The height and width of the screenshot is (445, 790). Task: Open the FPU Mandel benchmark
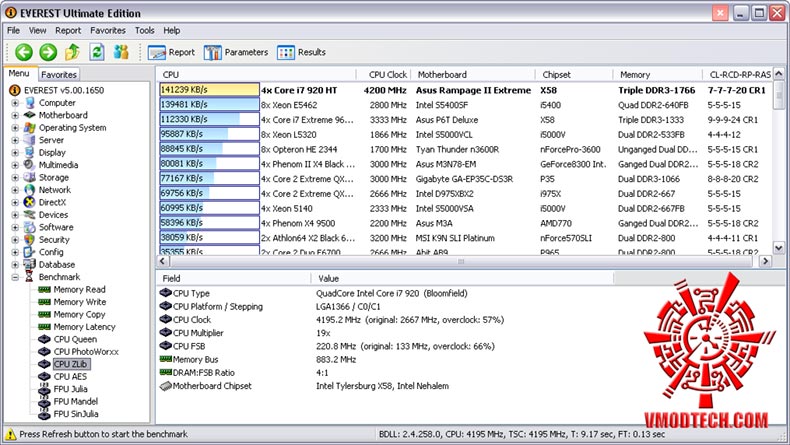point(76,401)
